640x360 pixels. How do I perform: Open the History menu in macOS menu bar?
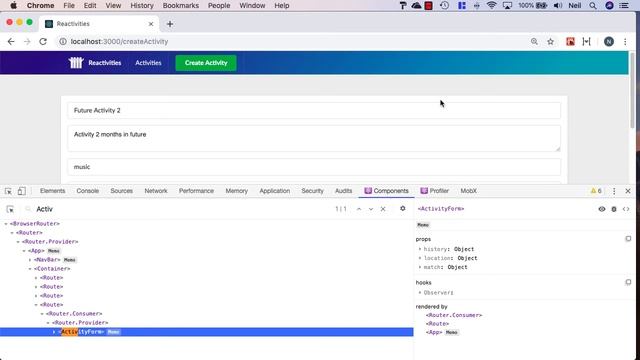tap(142, 6)
